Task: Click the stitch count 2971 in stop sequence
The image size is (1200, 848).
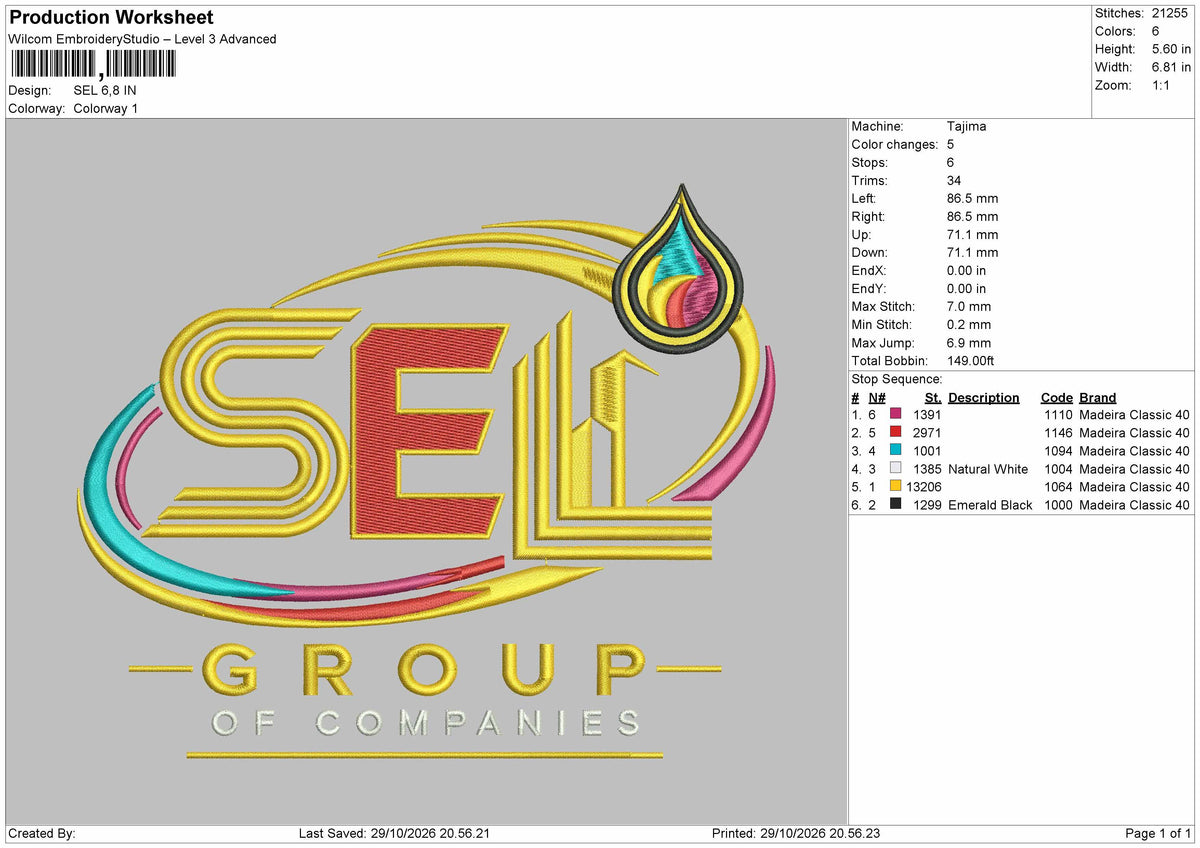Action: (x=928, y=433)
